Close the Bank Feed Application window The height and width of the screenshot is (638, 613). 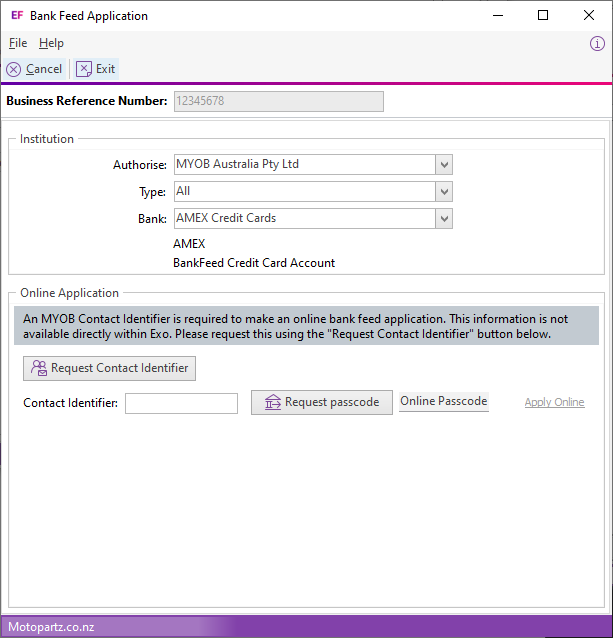(589, 15)
